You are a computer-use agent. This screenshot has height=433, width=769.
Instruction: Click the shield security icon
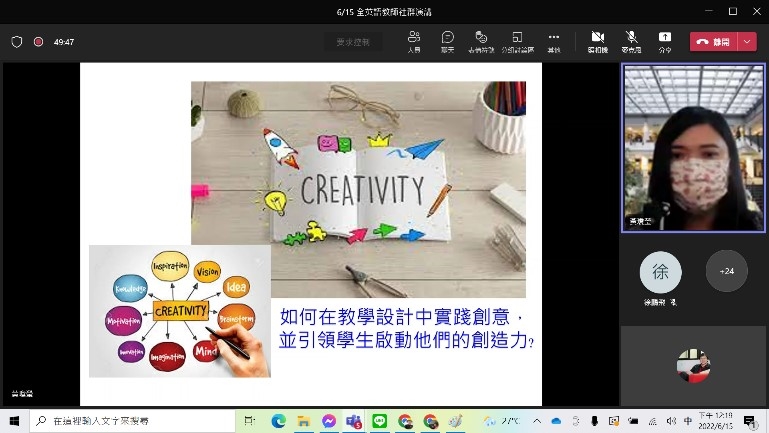(17, 42)
